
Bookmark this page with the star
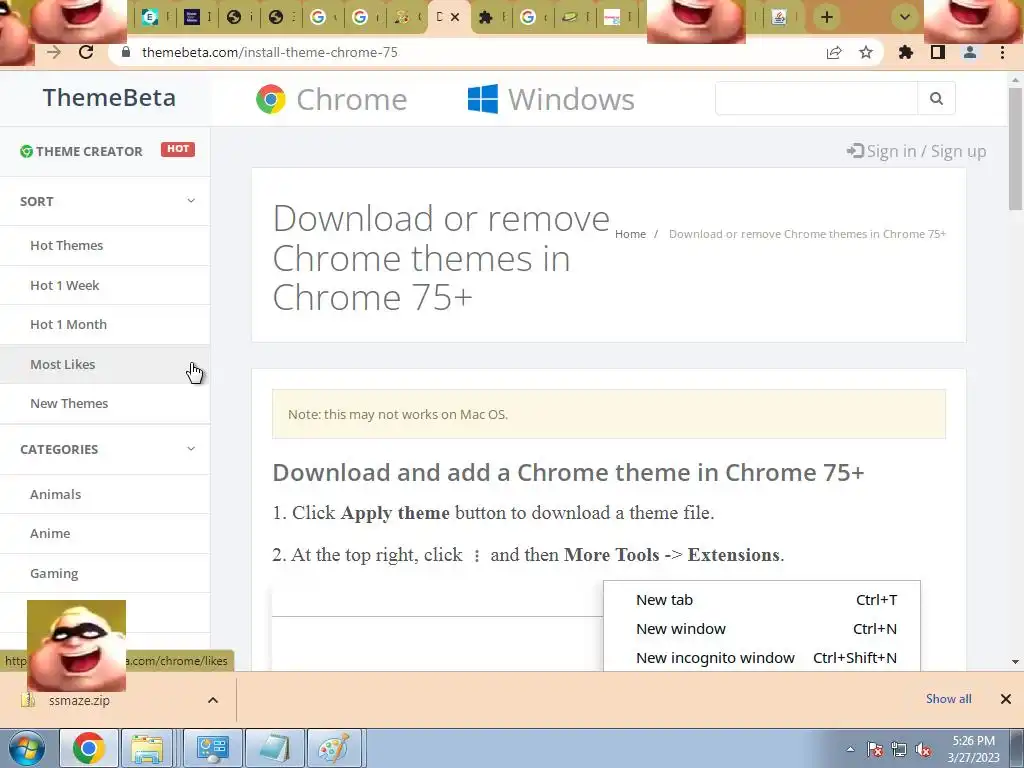(865, 52)
